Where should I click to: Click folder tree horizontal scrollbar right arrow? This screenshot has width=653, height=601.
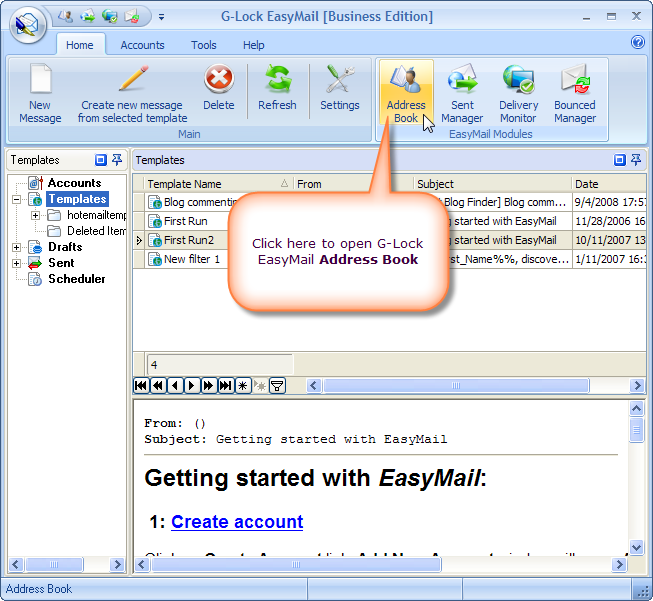117,565
